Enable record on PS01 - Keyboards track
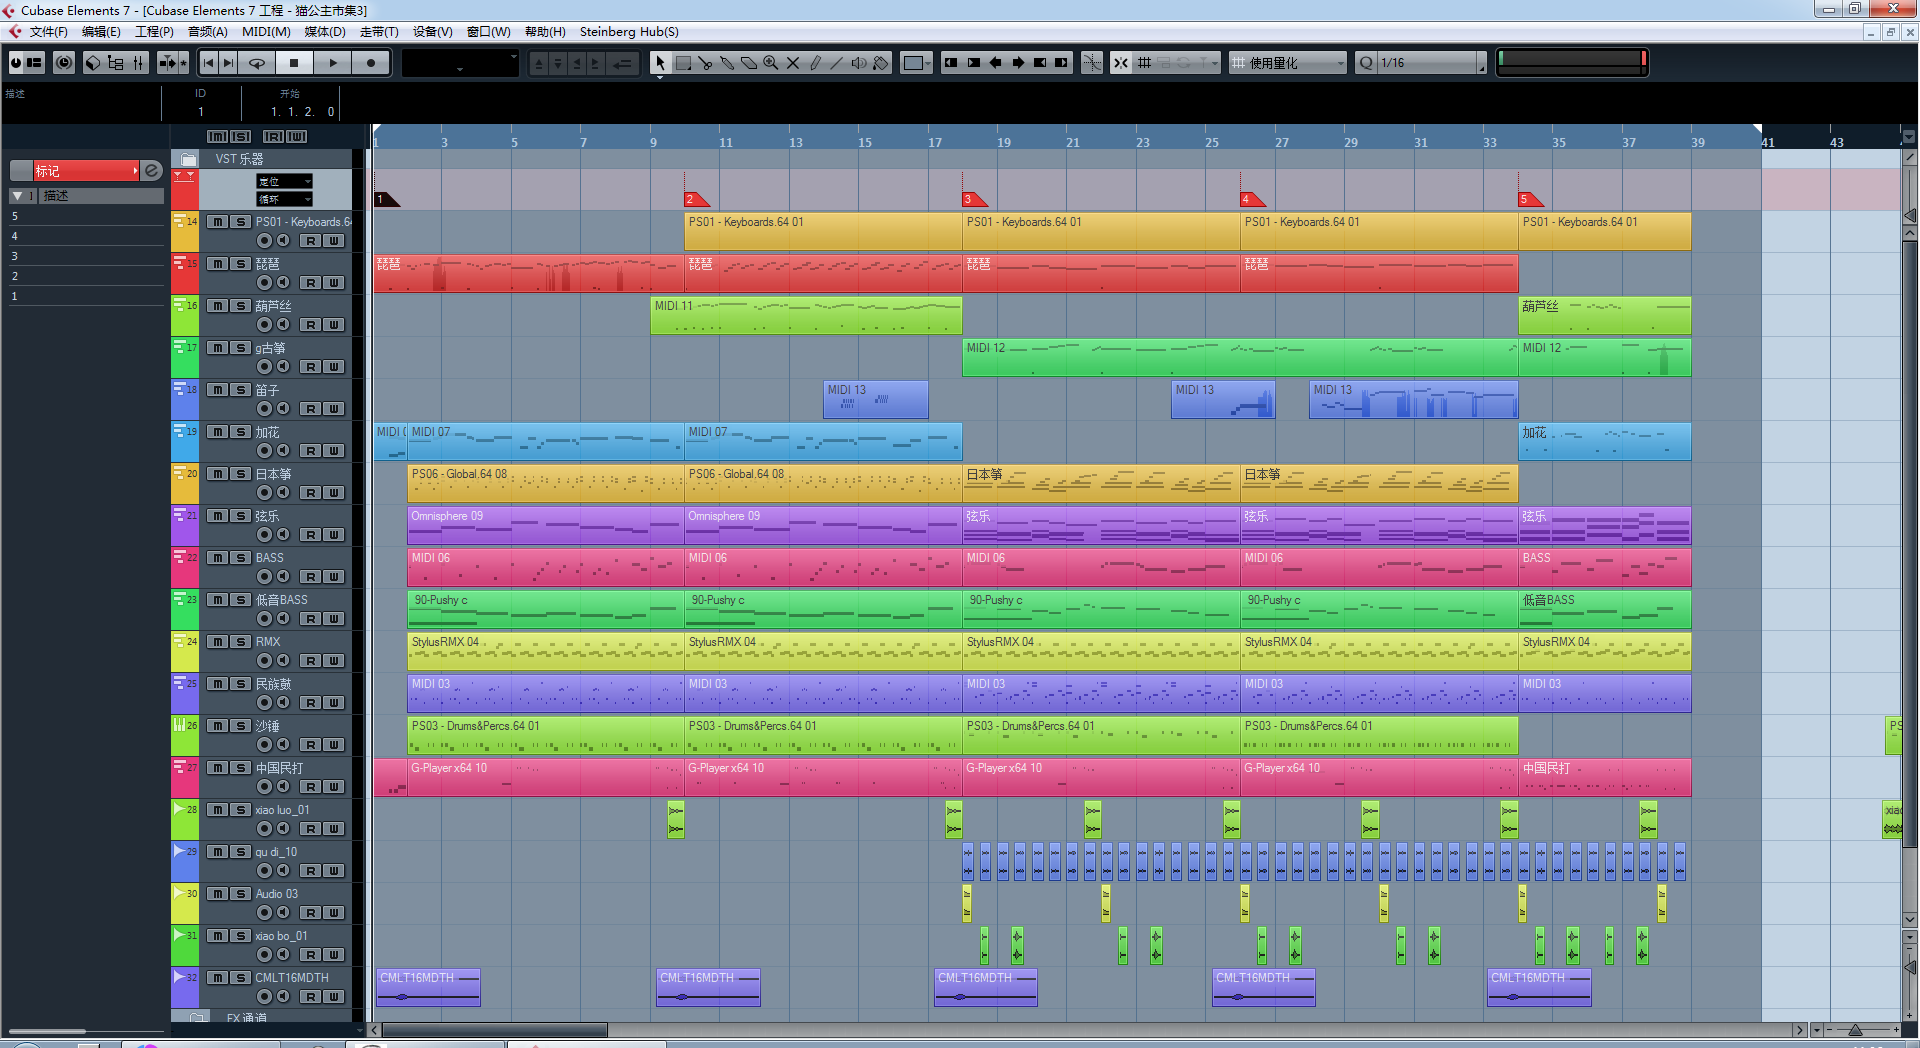Screen dimensions: 1920x1048 [x=264, y=241]
